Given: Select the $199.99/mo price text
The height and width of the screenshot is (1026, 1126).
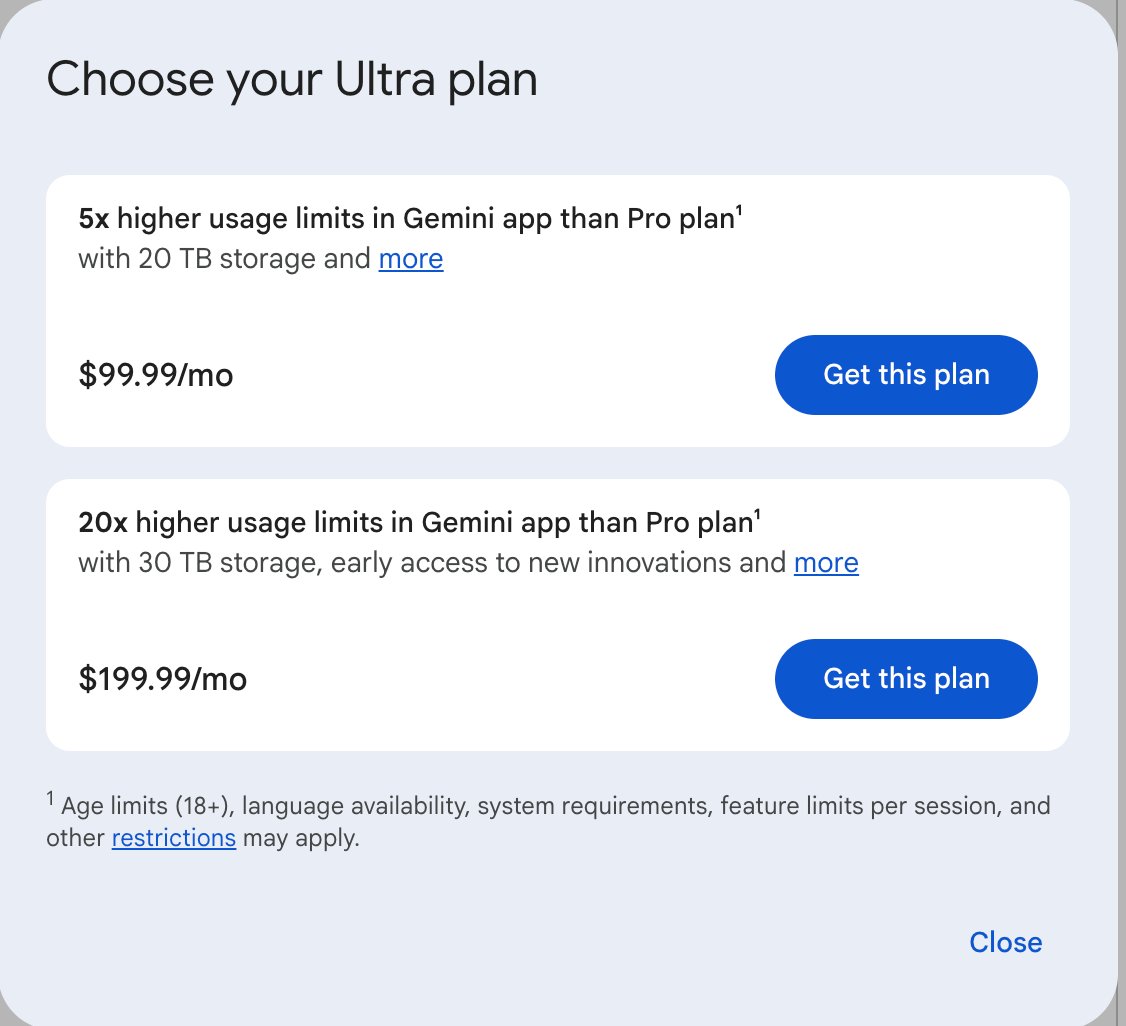Looking at the screenshot, I should [x=163, y=678].
